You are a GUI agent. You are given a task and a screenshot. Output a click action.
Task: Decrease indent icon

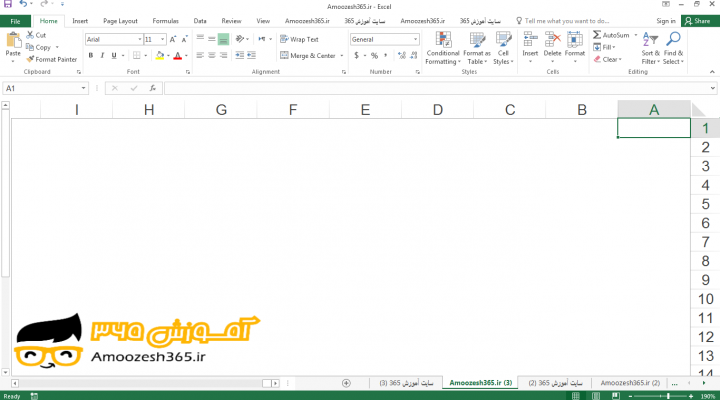tap(240, 55)
